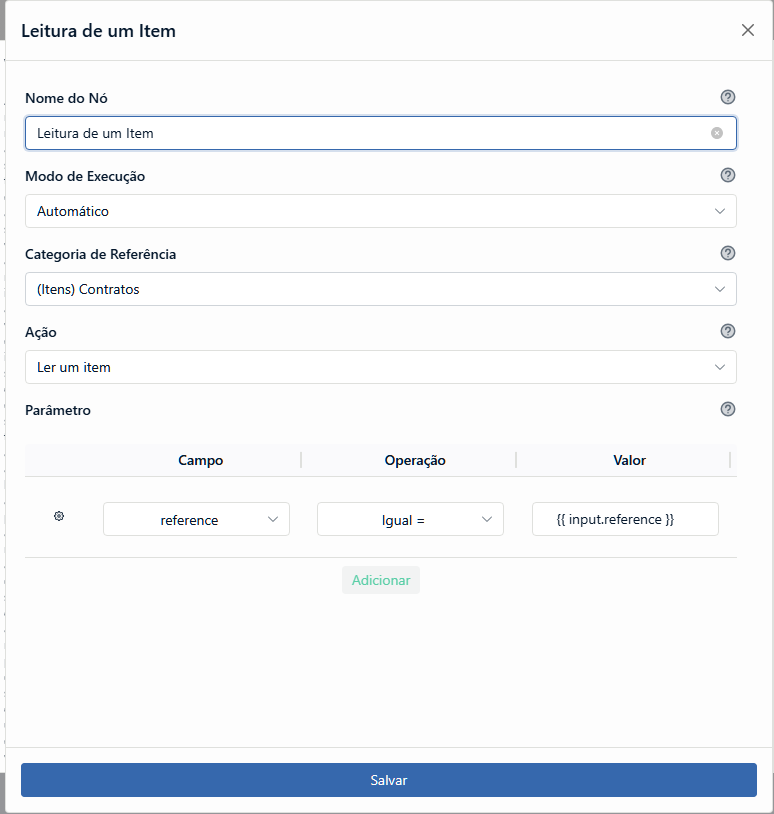Click help icon beside Ação
Image resolution: width=774 pixels, height=814 pixels.
728,331
